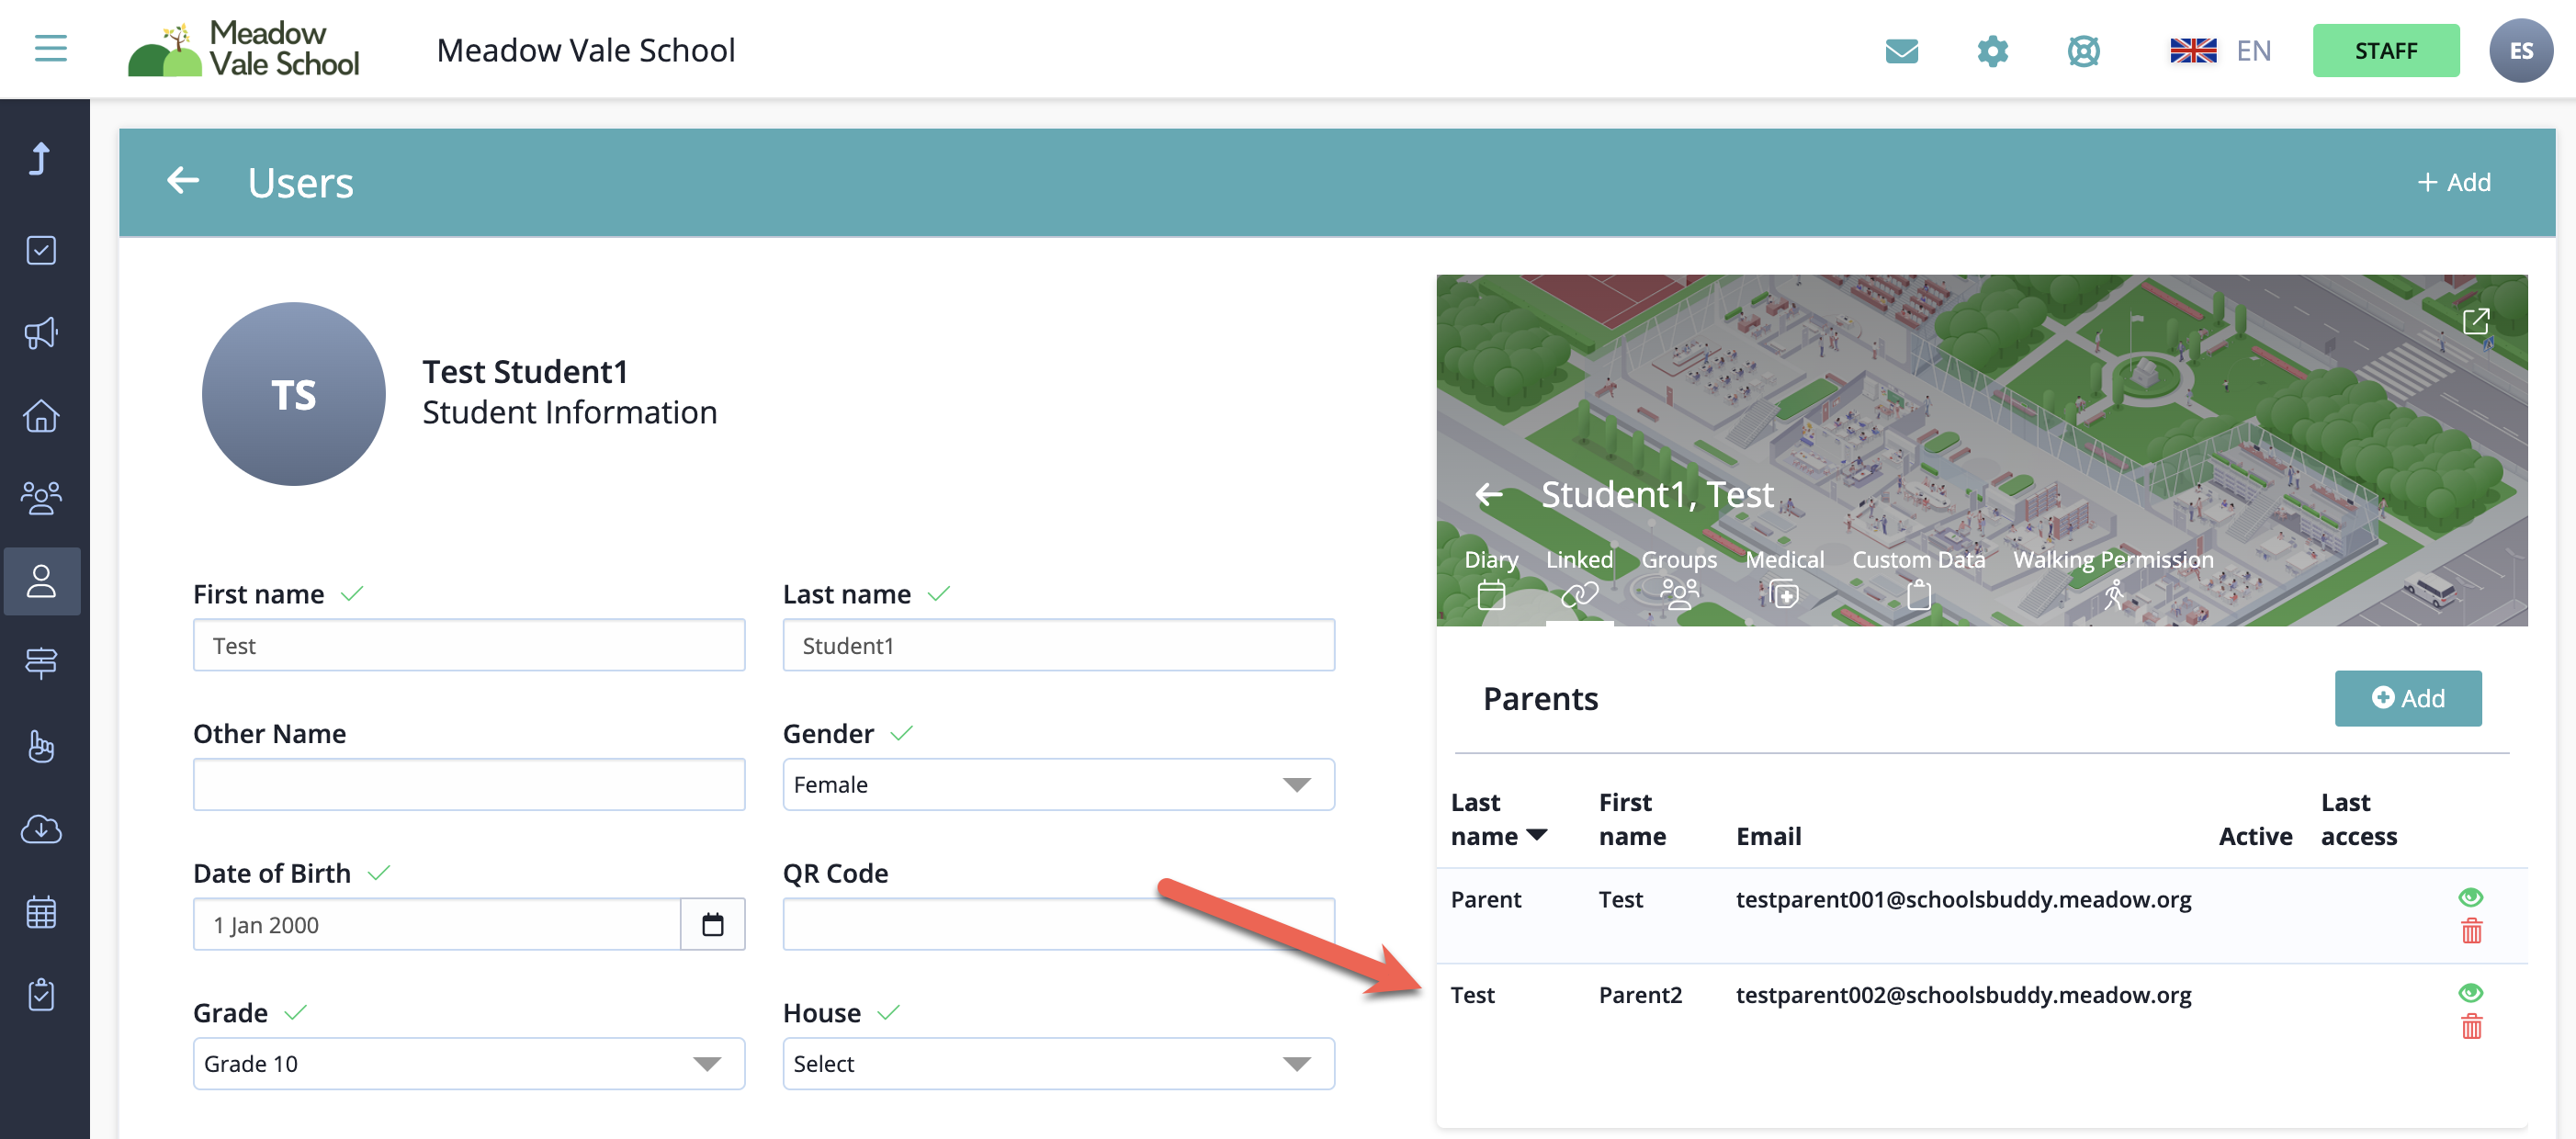Open messages via envelope icon
The height and width of the screenshot is (1139, 2576).
1901,51
